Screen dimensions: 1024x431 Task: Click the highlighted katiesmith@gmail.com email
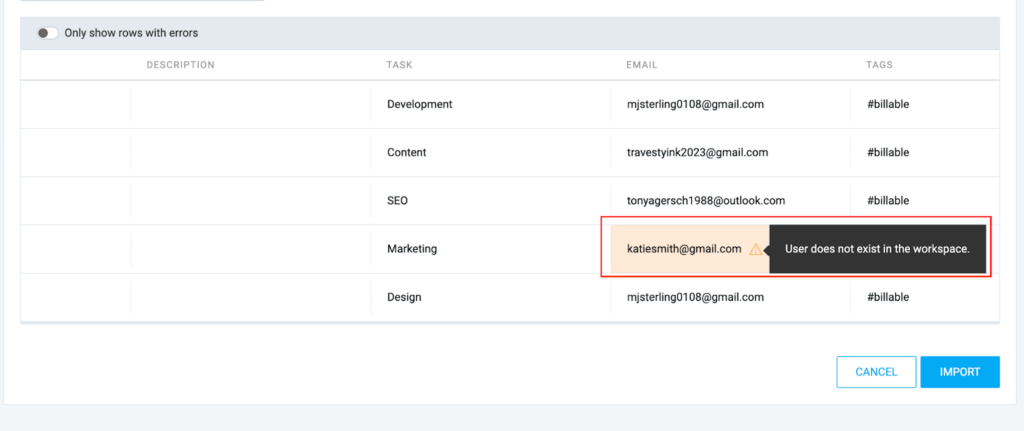pyautogui.click(x=683, y=249)
